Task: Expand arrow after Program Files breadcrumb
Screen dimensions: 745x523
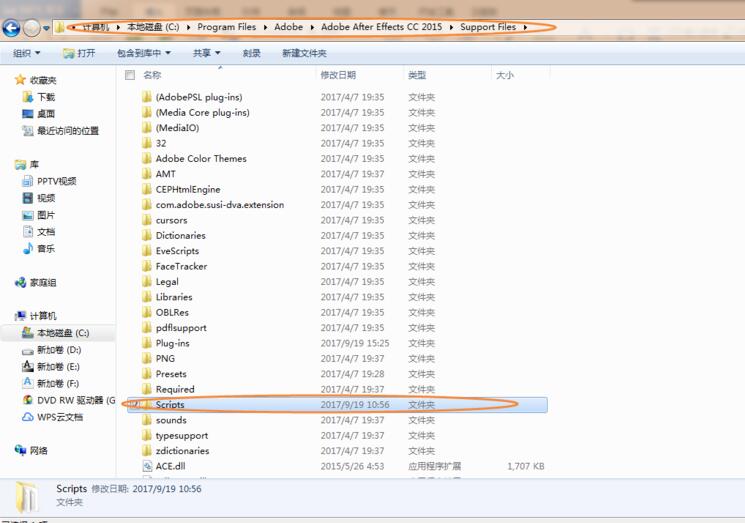Action: [265, 28]
